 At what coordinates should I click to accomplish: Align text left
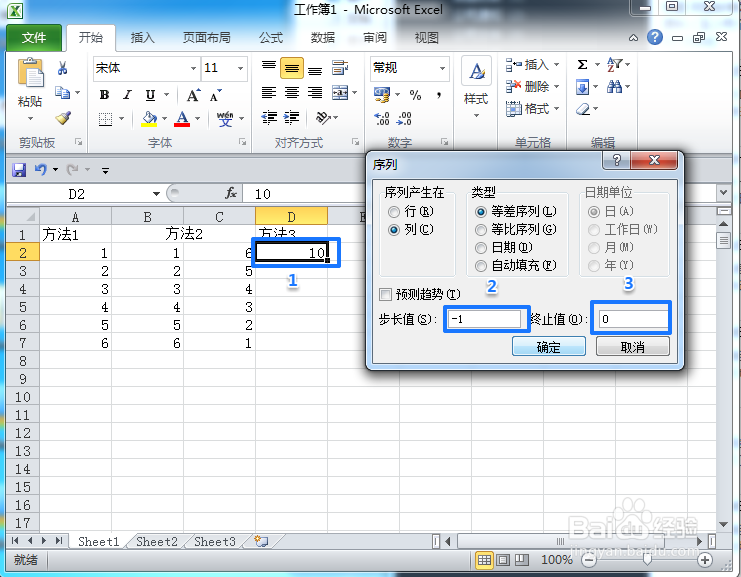click(269, 93)
